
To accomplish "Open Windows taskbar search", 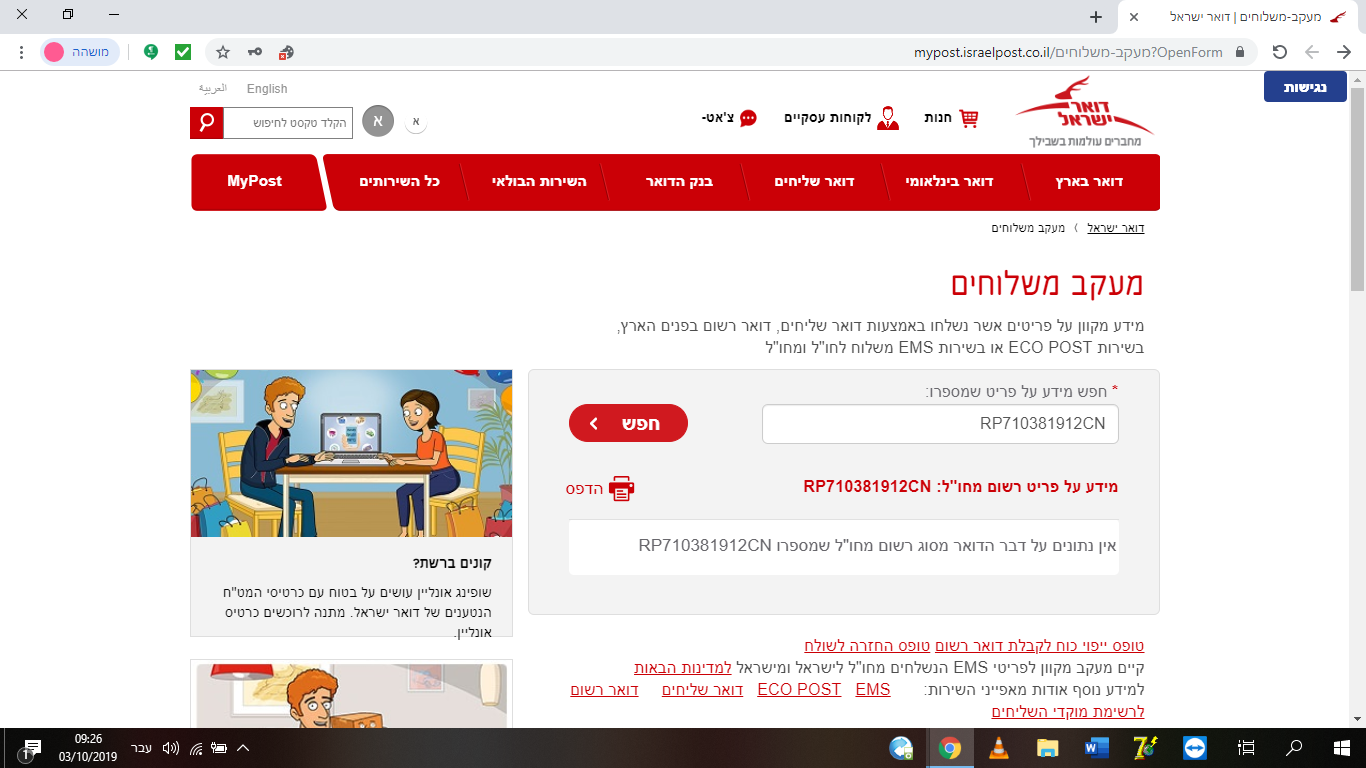I will (x=1294, y=748).
